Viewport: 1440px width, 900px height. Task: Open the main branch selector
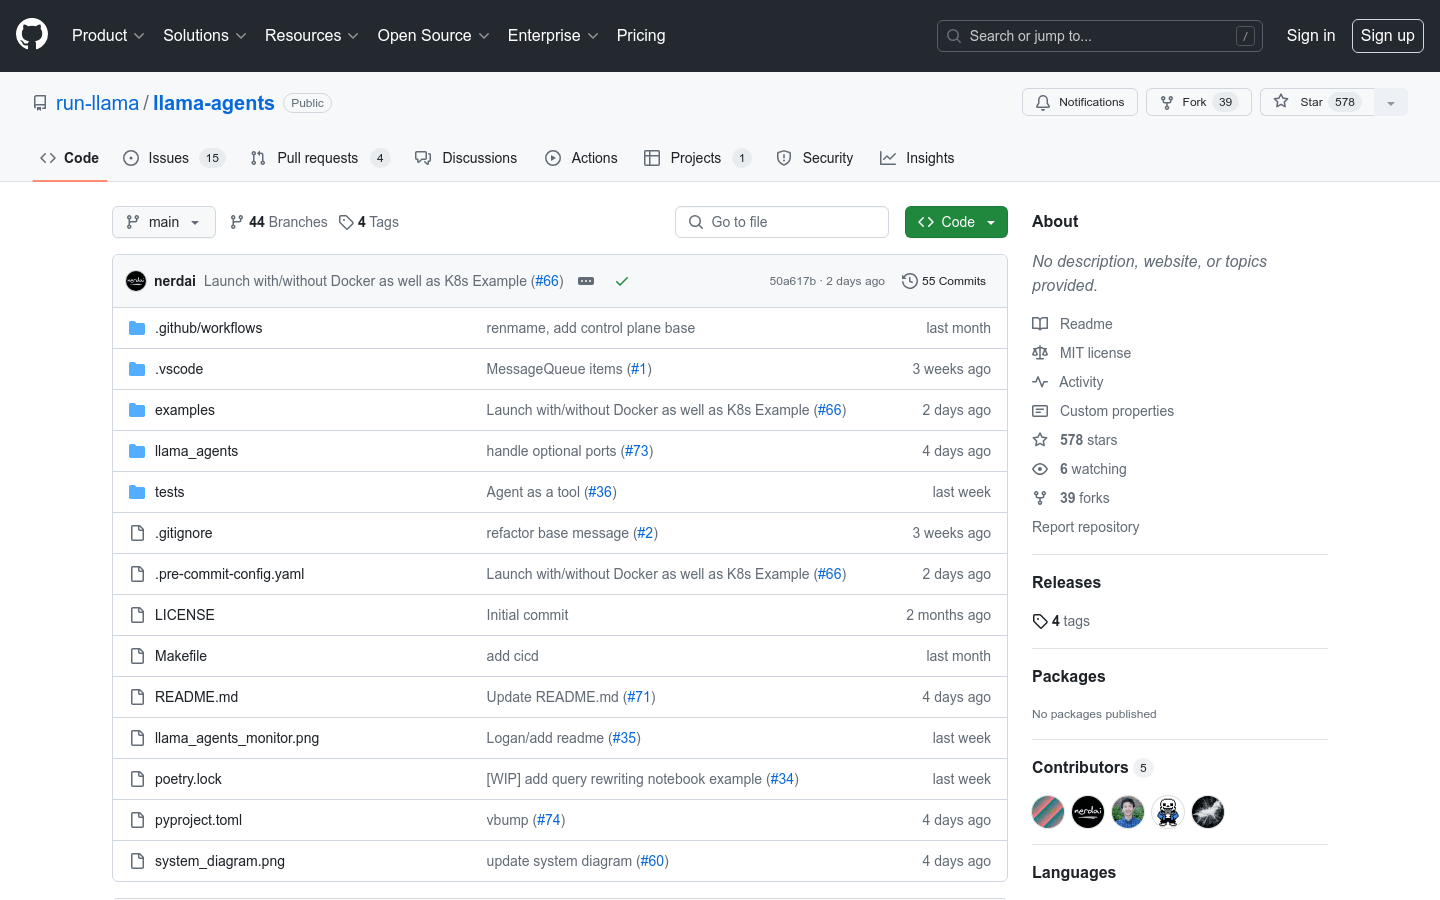pos(164,222)
